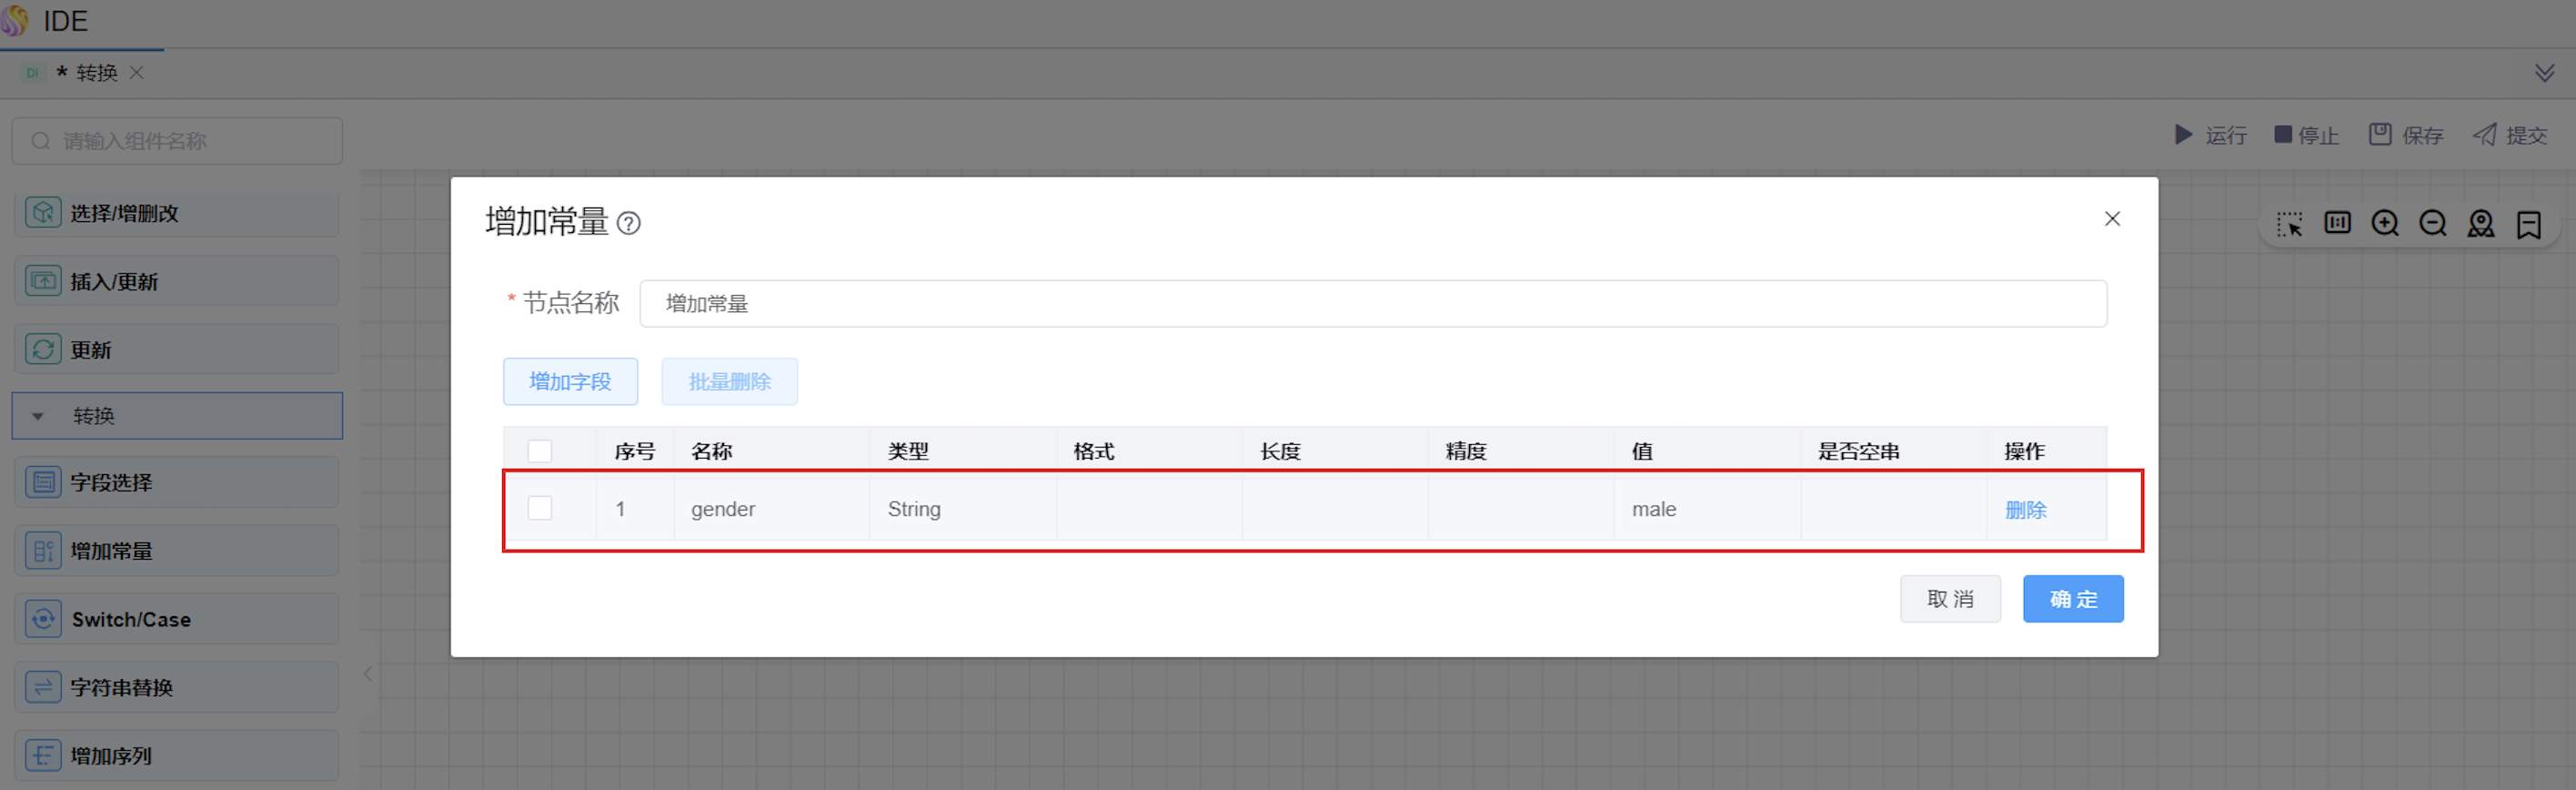This screenshot has height=790, width=2576.
Task: Select the 增加序列 component icon
Action: pos(43,755)
